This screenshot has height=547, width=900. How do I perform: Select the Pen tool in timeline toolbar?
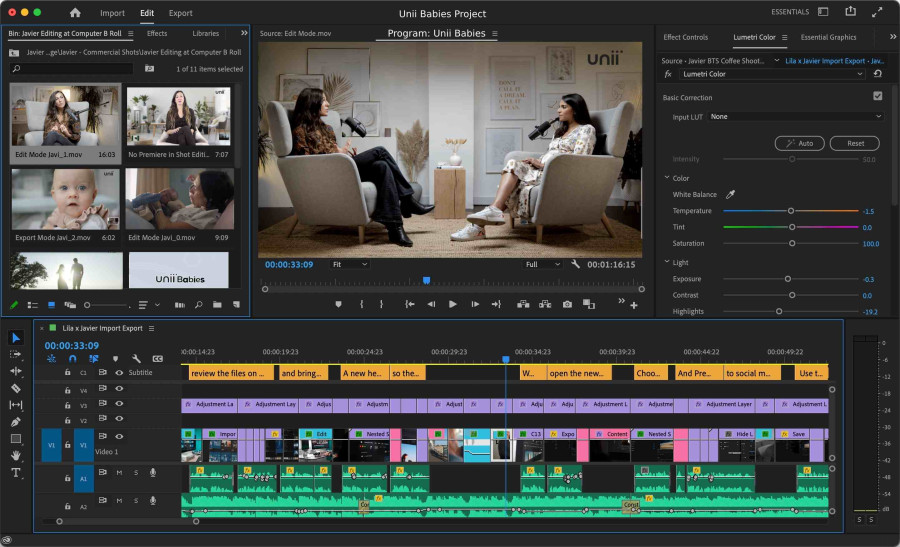click(16, 422)
